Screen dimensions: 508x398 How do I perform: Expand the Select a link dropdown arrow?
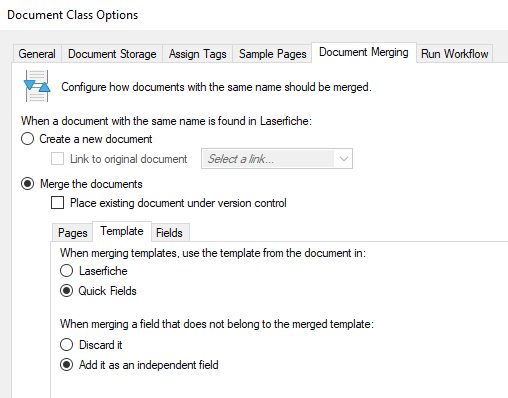pos(344,159)
